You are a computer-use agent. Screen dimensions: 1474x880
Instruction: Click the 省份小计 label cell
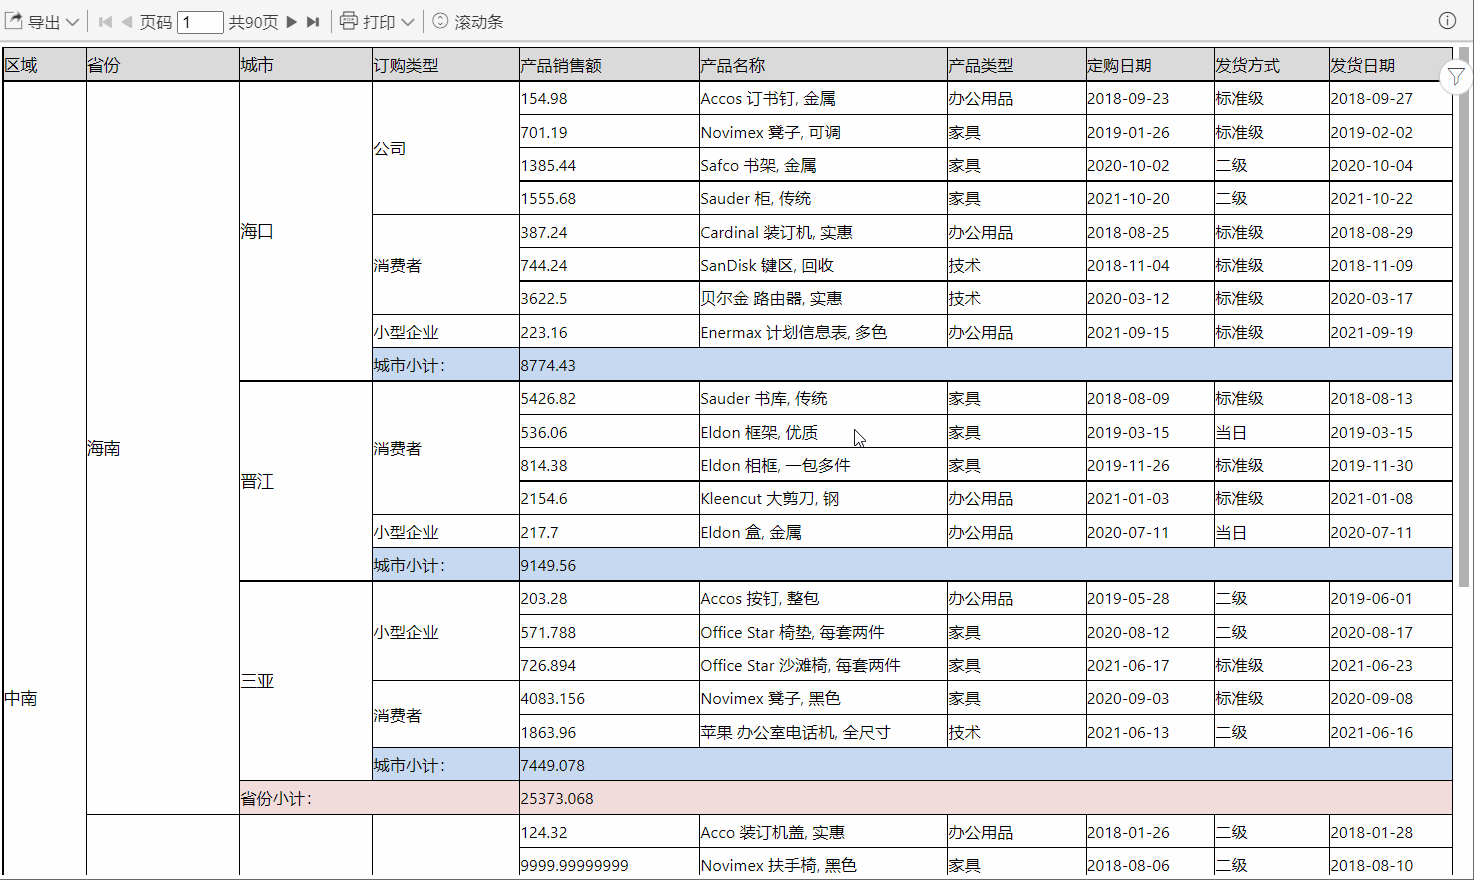click(379, 798)
